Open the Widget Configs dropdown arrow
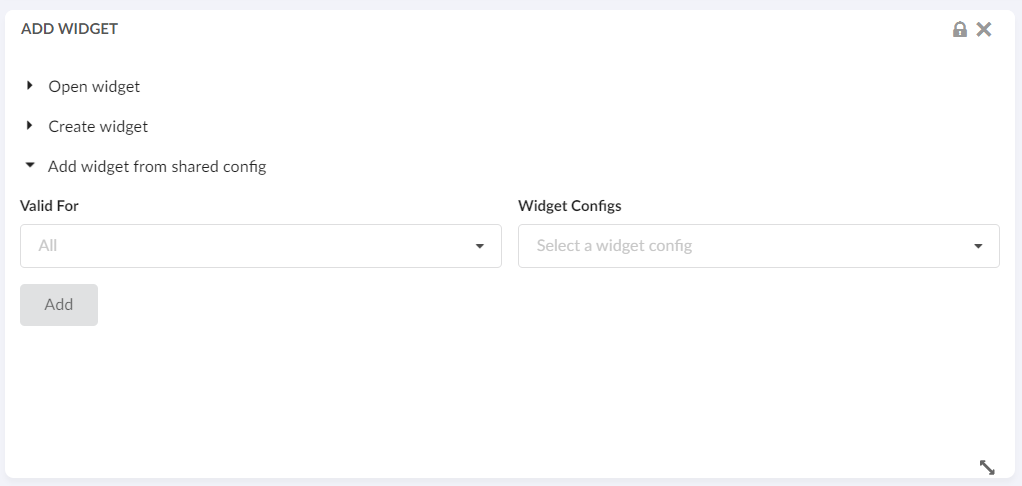 pos(978,246)
